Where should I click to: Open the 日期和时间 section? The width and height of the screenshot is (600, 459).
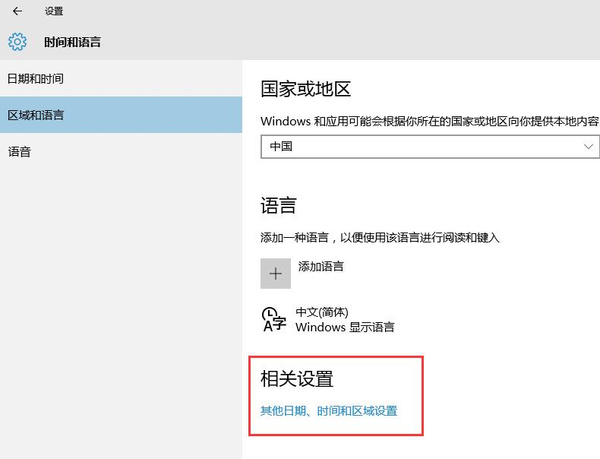tap(121, 79)
